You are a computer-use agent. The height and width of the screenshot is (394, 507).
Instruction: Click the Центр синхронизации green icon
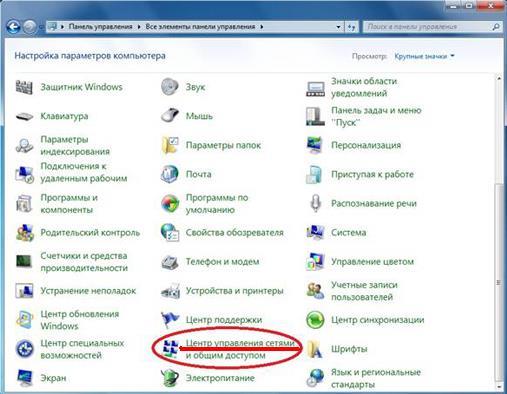[x=315, y=320]
